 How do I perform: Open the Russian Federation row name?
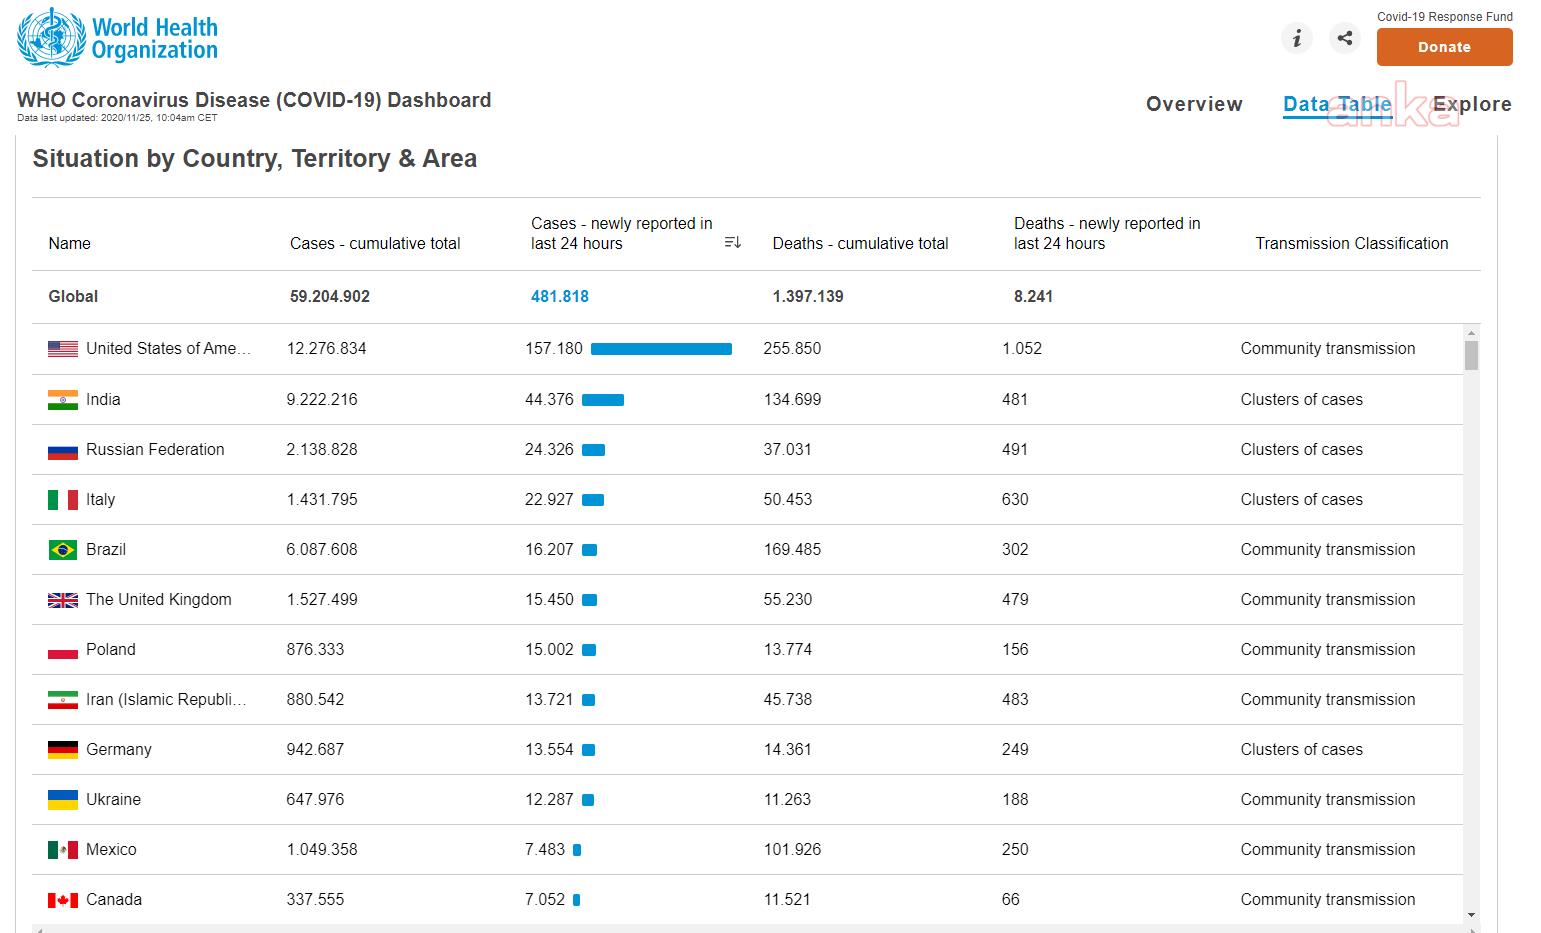[x=155, y=450]
